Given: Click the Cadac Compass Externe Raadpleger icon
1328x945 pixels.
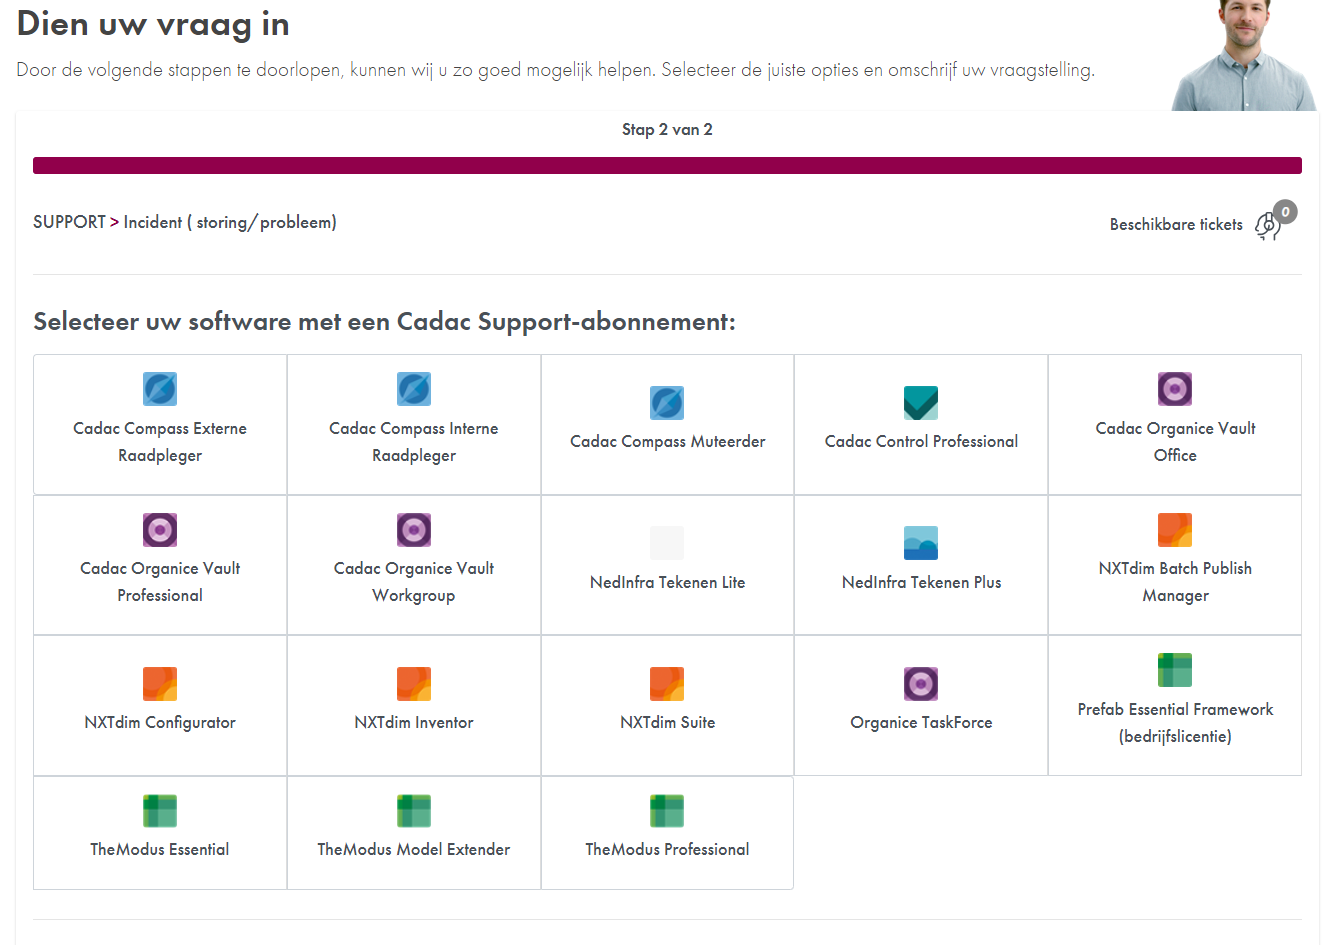Looking at the screenshot, I should pyautogui.click(x=160, y=389).
